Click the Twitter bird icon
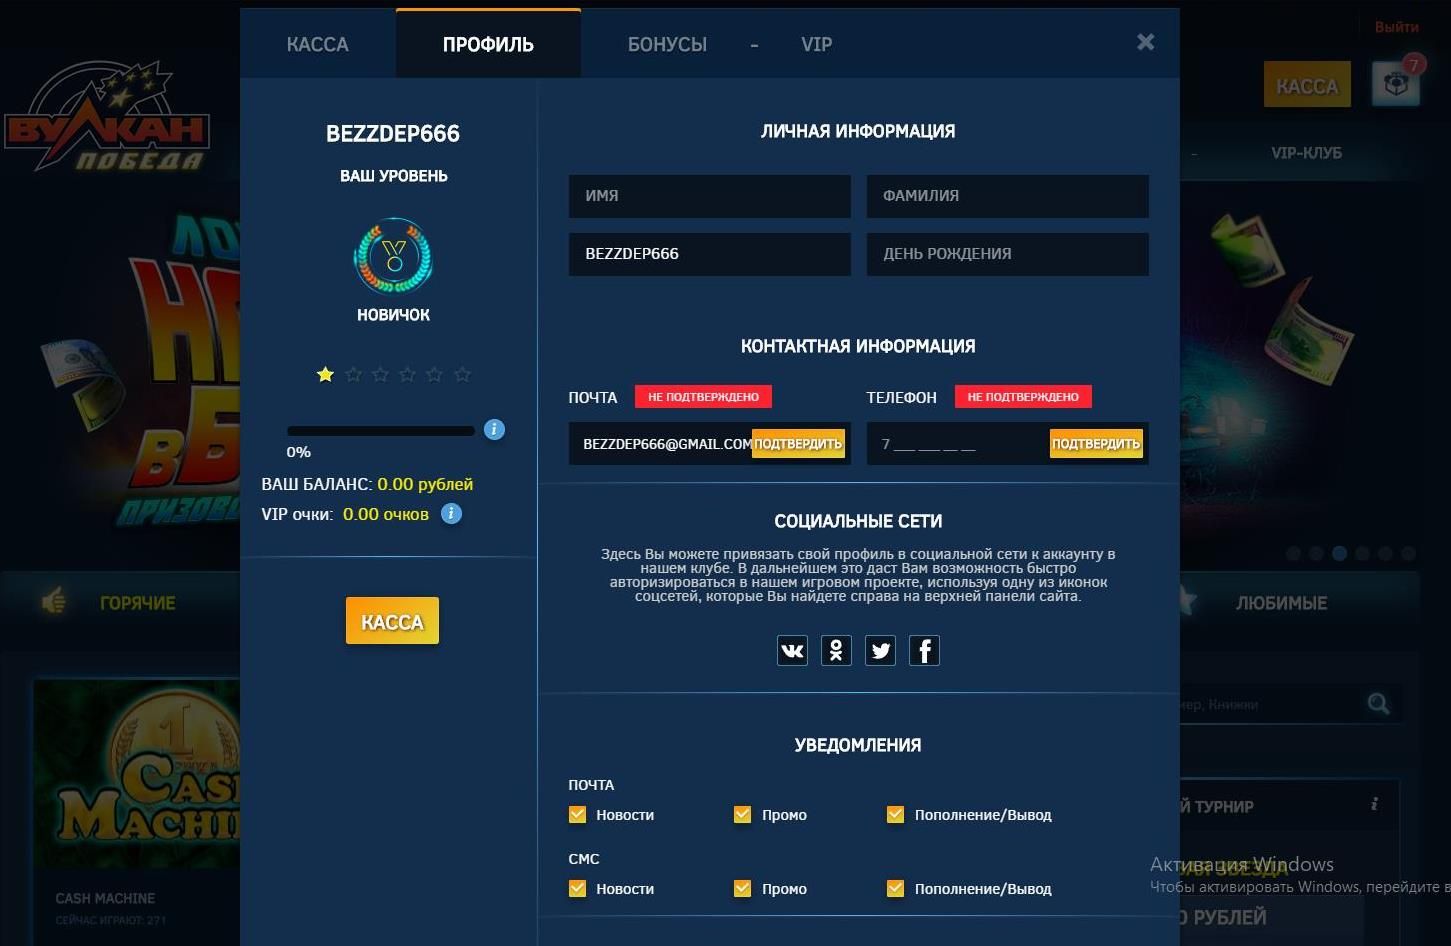The image size is (1451, 946). click(x=880, y=651)
